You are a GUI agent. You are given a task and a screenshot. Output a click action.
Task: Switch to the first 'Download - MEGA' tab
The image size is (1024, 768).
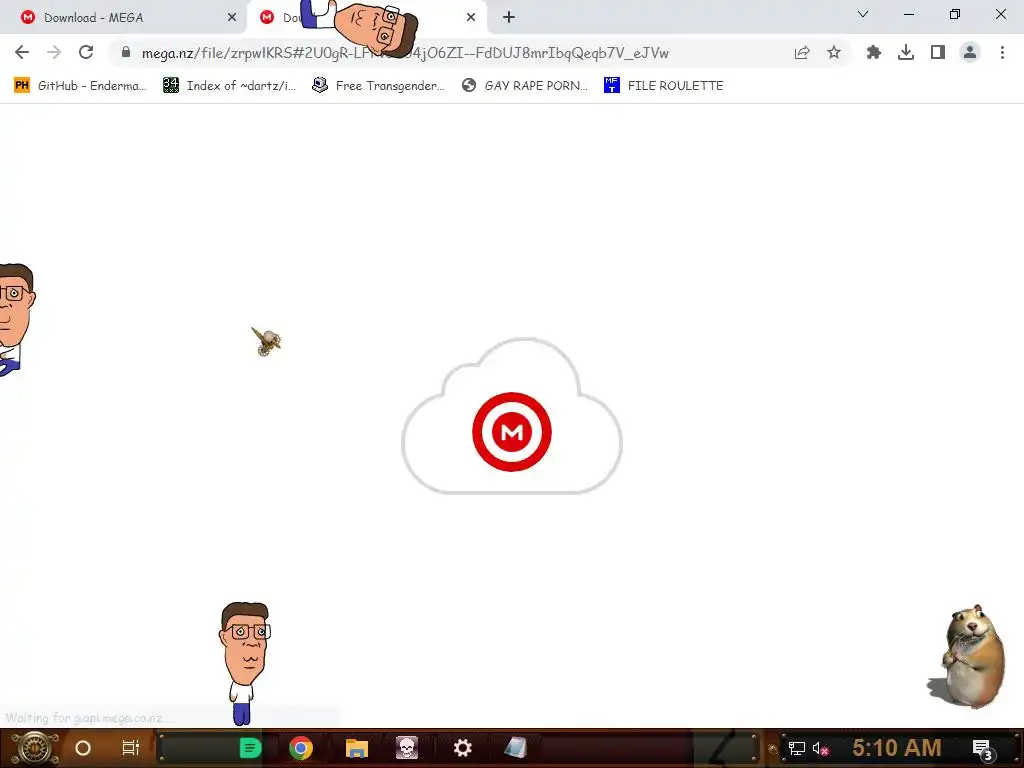click(x=122, y=18)
